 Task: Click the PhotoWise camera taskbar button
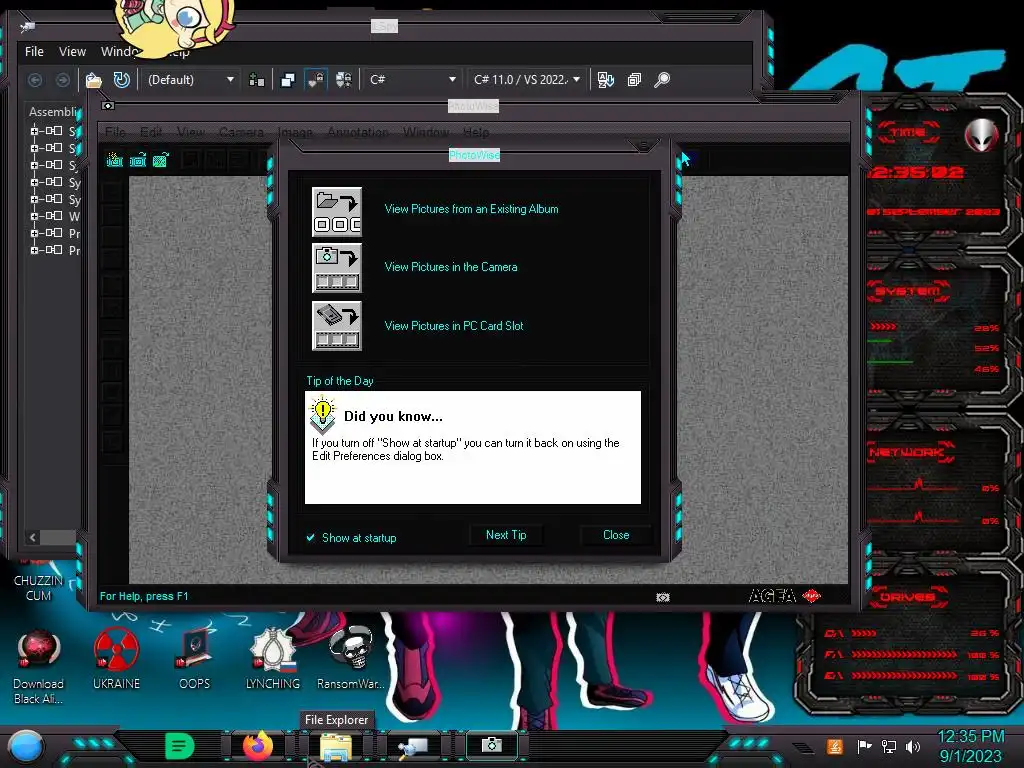492,745
